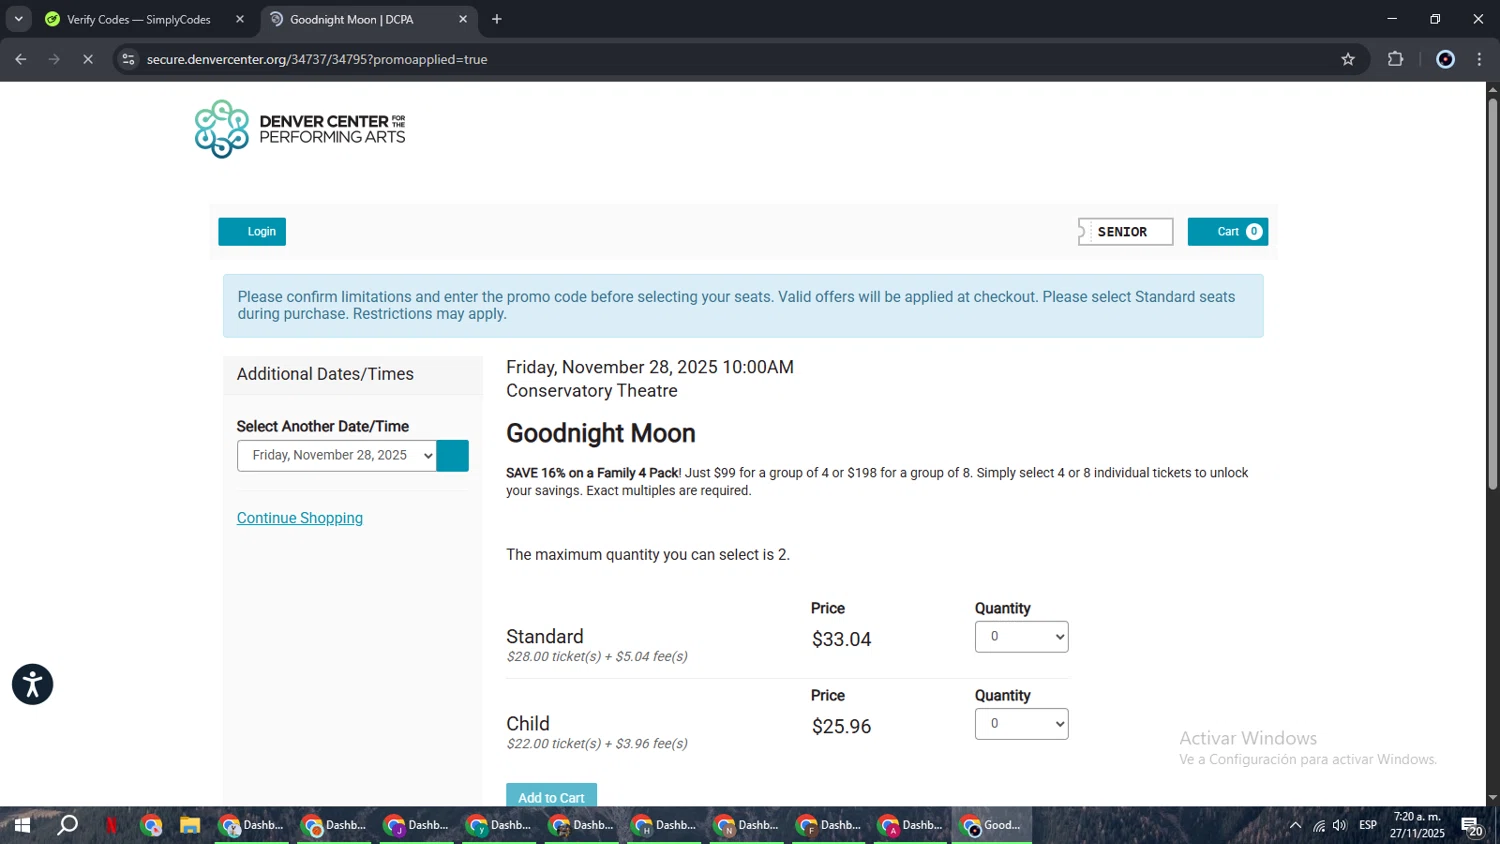1500x844 pixels.
Task: Click the Denver Center for Performing Arts logo
Action: coord(300,129)
